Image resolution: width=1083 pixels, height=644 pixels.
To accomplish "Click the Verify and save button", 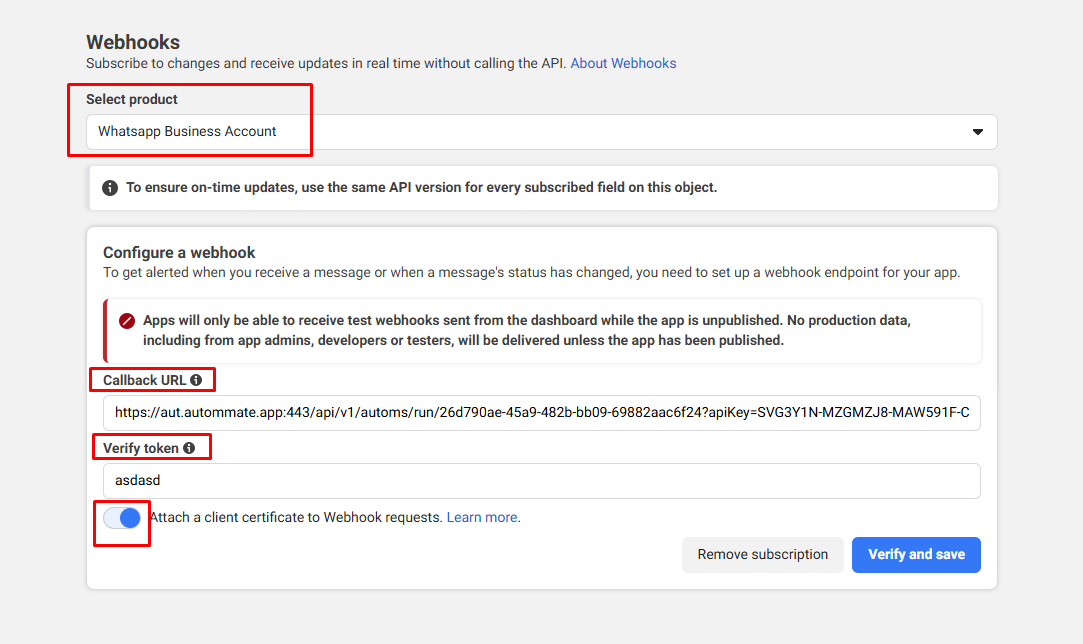I will click(916, 555).
